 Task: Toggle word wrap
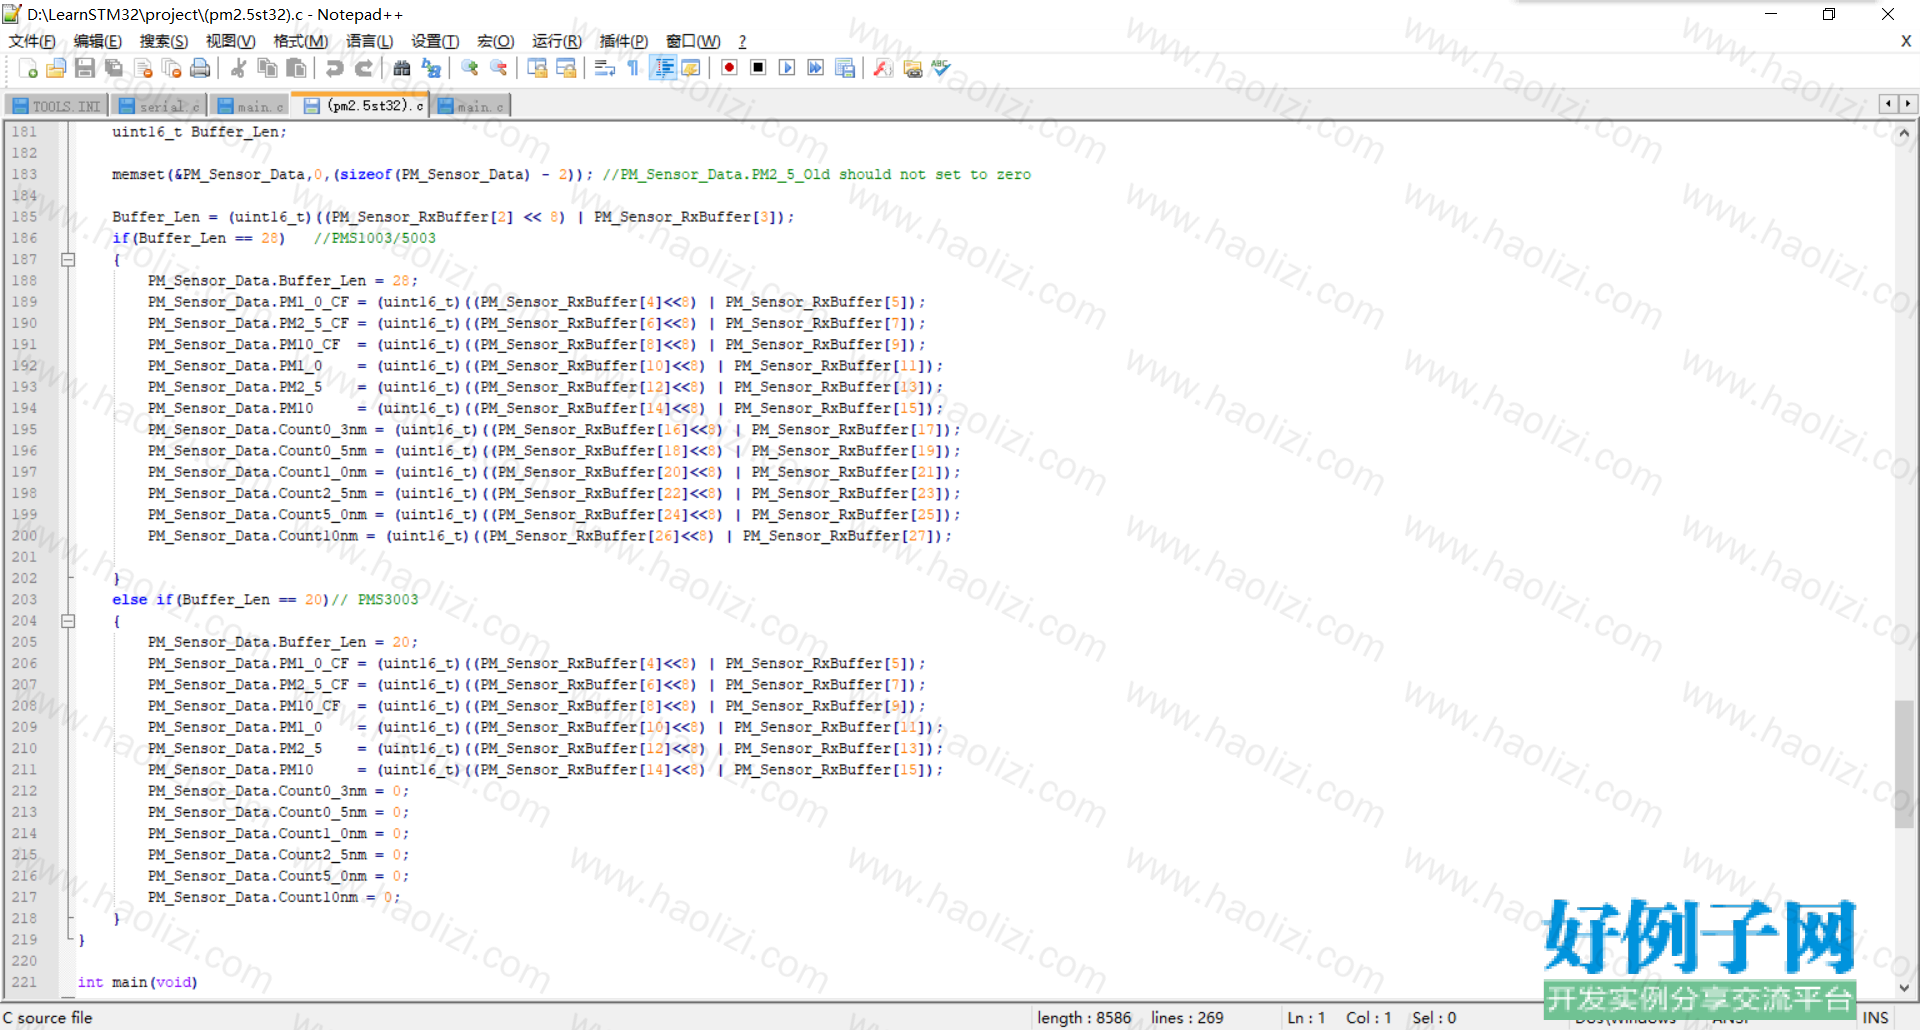604,68
